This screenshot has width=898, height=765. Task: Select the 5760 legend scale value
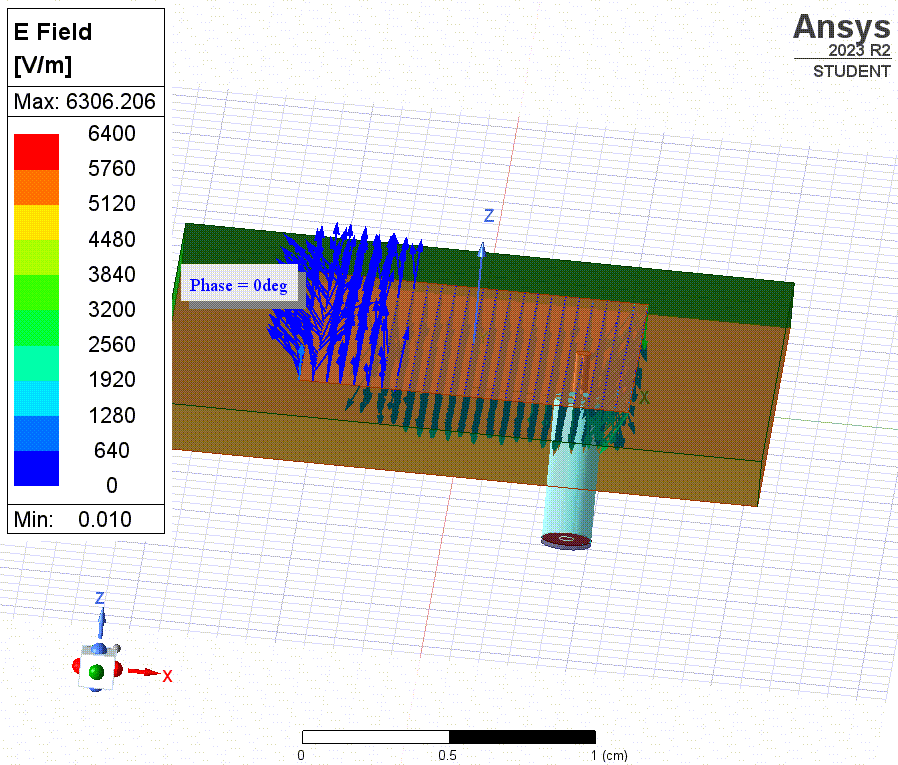click(112, 168)
